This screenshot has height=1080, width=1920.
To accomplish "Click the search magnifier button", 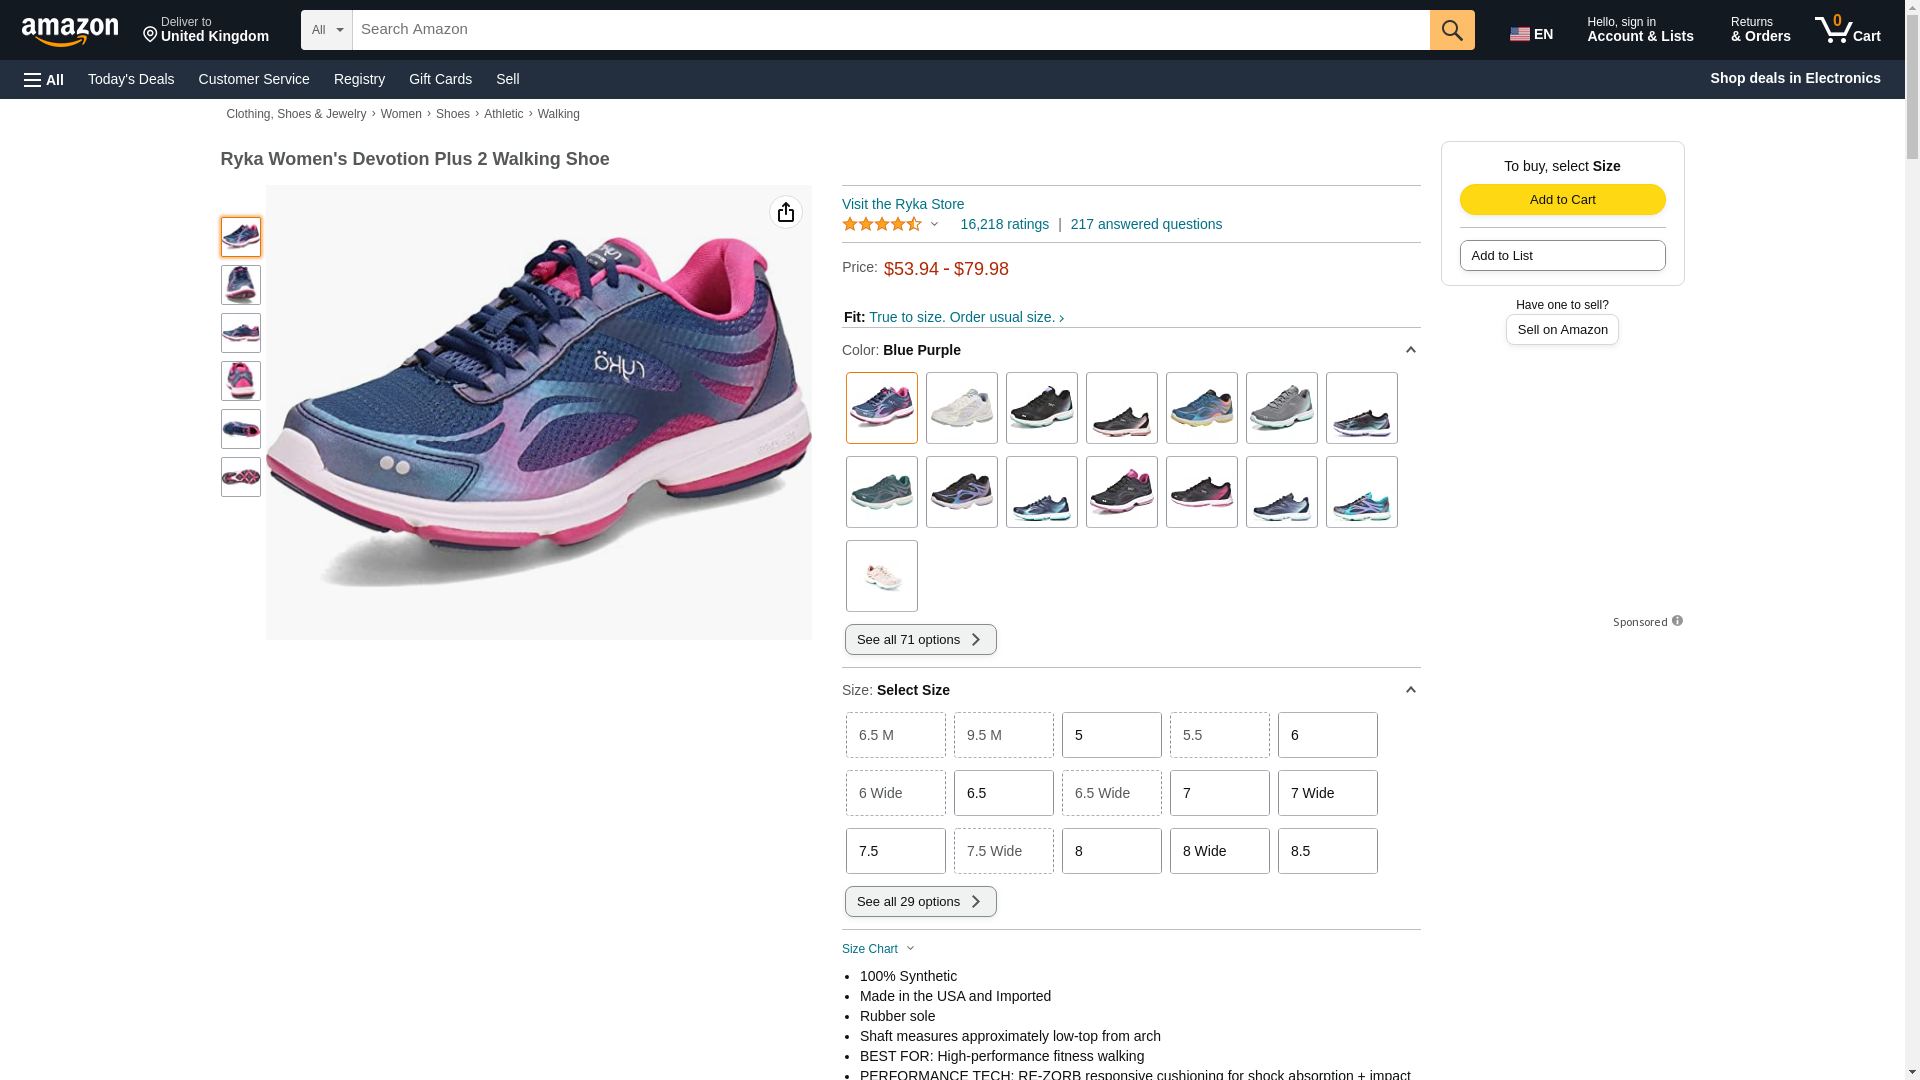I will pyautogui.click(x=1452, y=30).
